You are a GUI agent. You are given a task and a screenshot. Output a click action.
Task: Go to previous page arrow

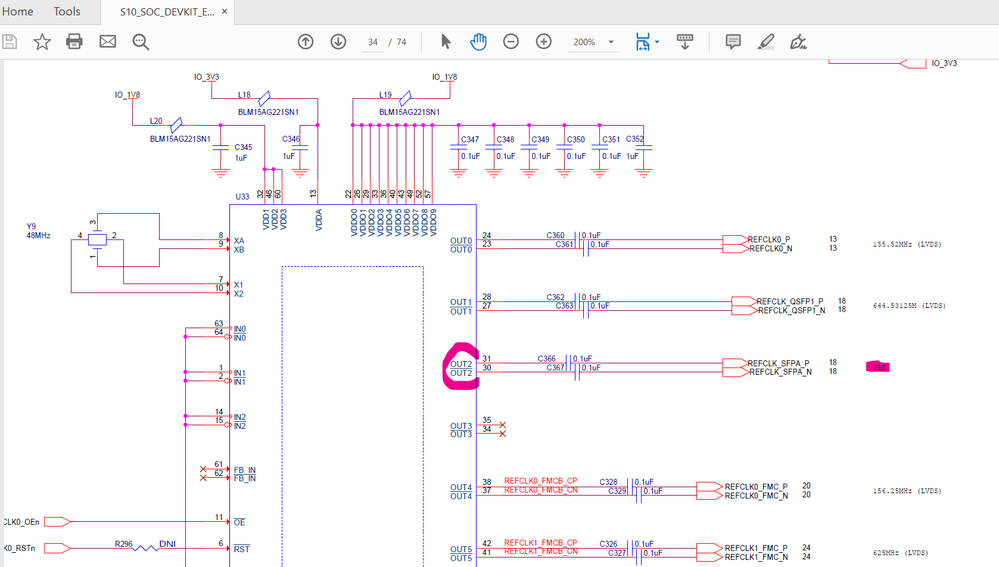pos(306,42)
